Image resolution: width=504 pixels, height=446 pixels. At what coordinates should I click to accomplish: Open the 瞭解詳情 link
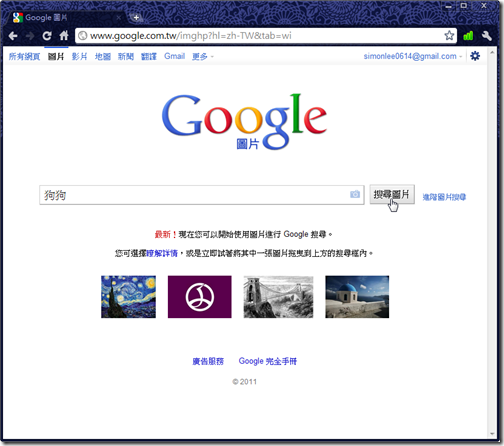tap(162, 254)
